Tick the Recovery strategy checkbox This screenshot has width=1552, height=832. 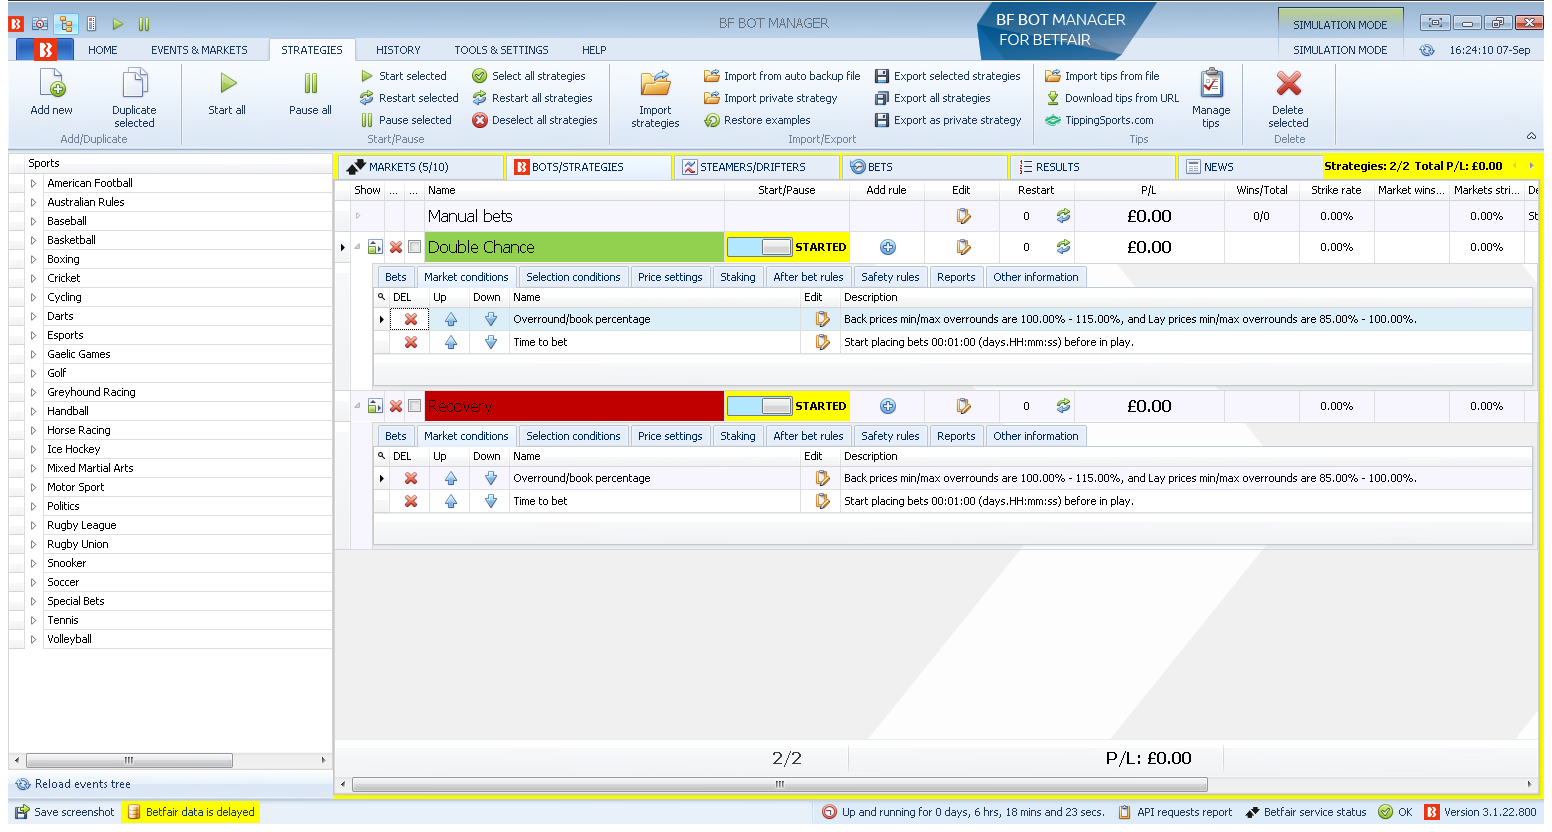(414, 406)
